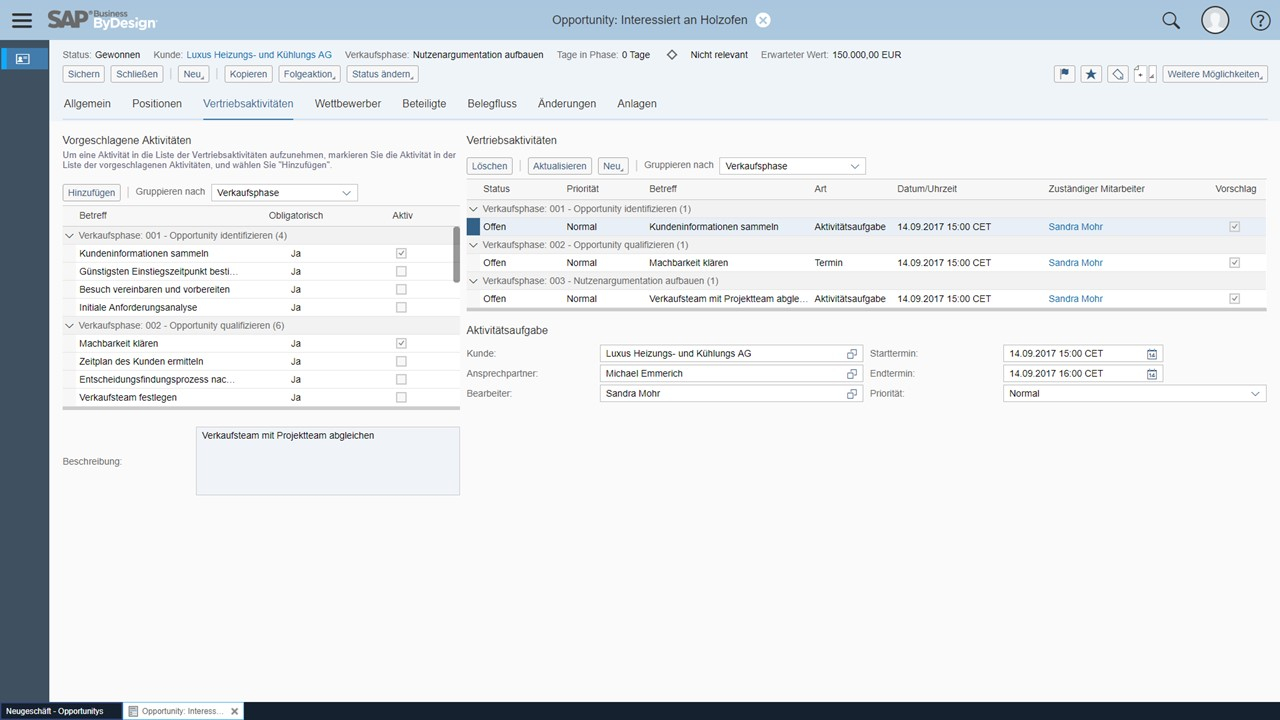Open calendar picker for Starttermin

[x=1152, y=354]
